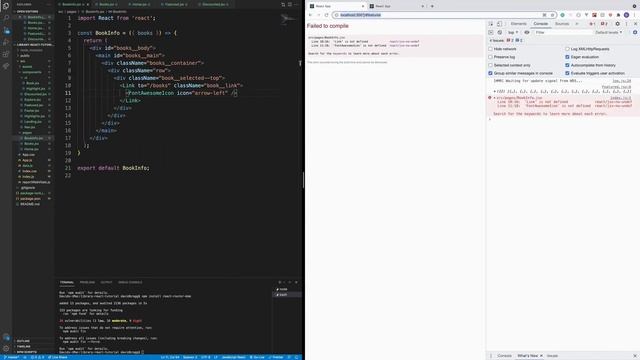Expand the Outline section
This screenshot has width=640, height=360.
click(23, 341)
